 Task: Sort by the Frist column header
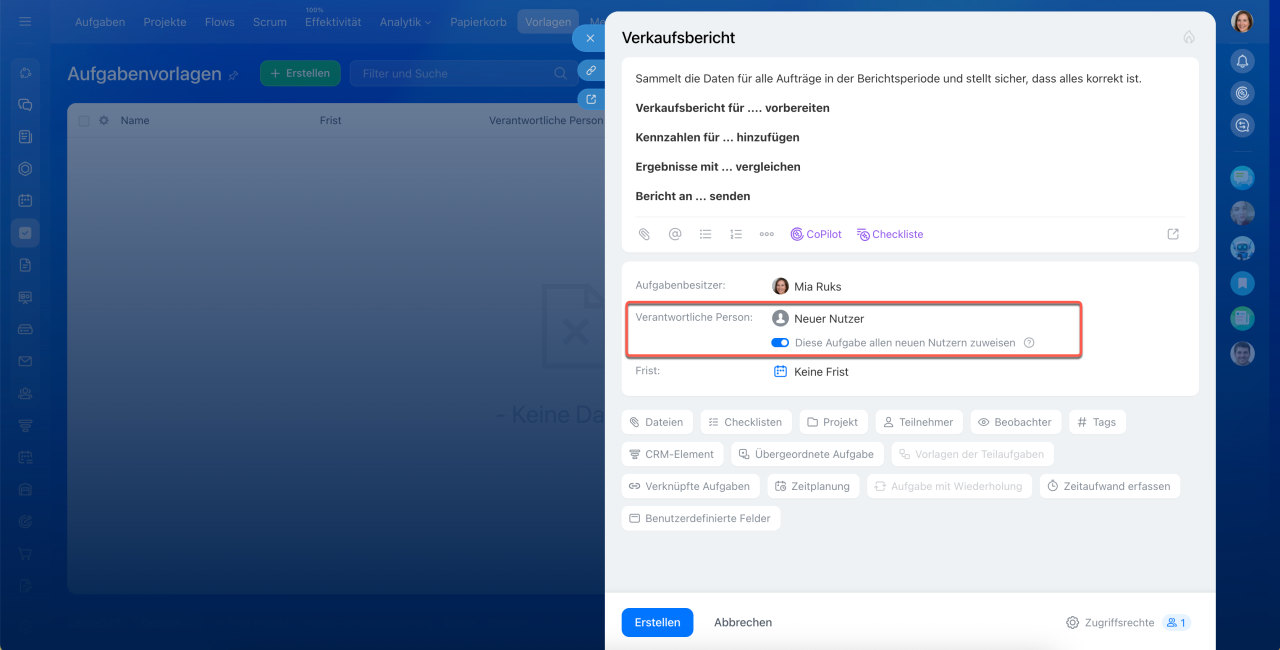point(330,120)
